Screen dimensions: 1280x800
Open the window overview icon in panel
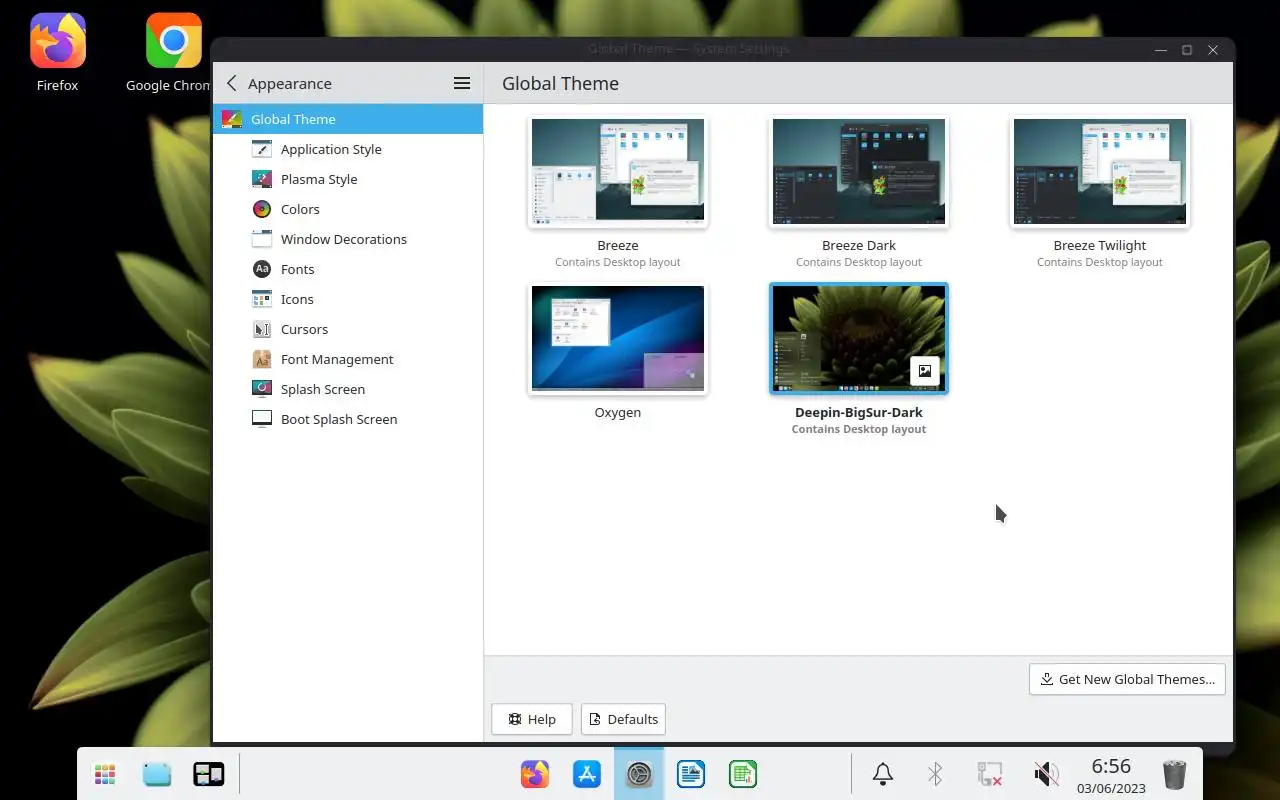pos(209,774)
